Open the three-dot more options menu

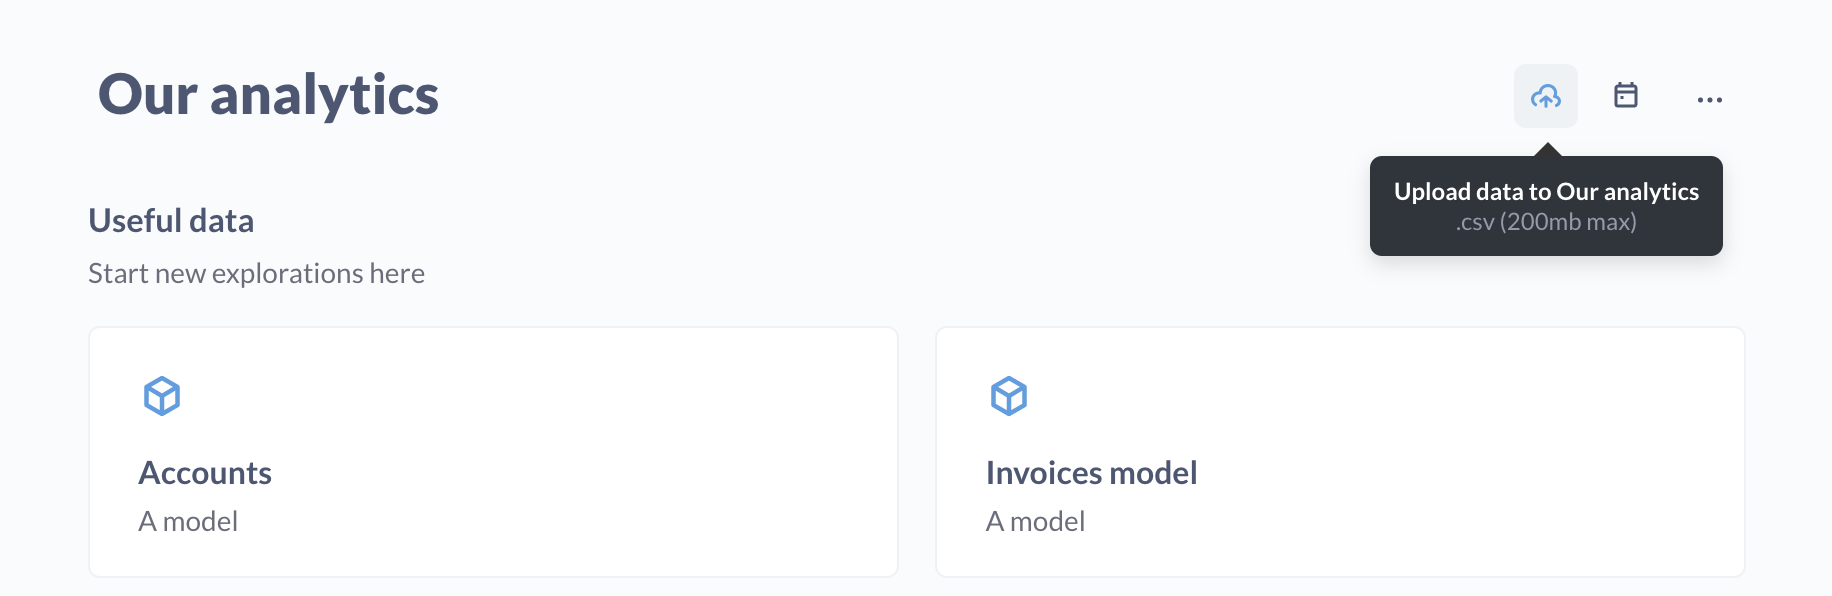[1709, 99]
